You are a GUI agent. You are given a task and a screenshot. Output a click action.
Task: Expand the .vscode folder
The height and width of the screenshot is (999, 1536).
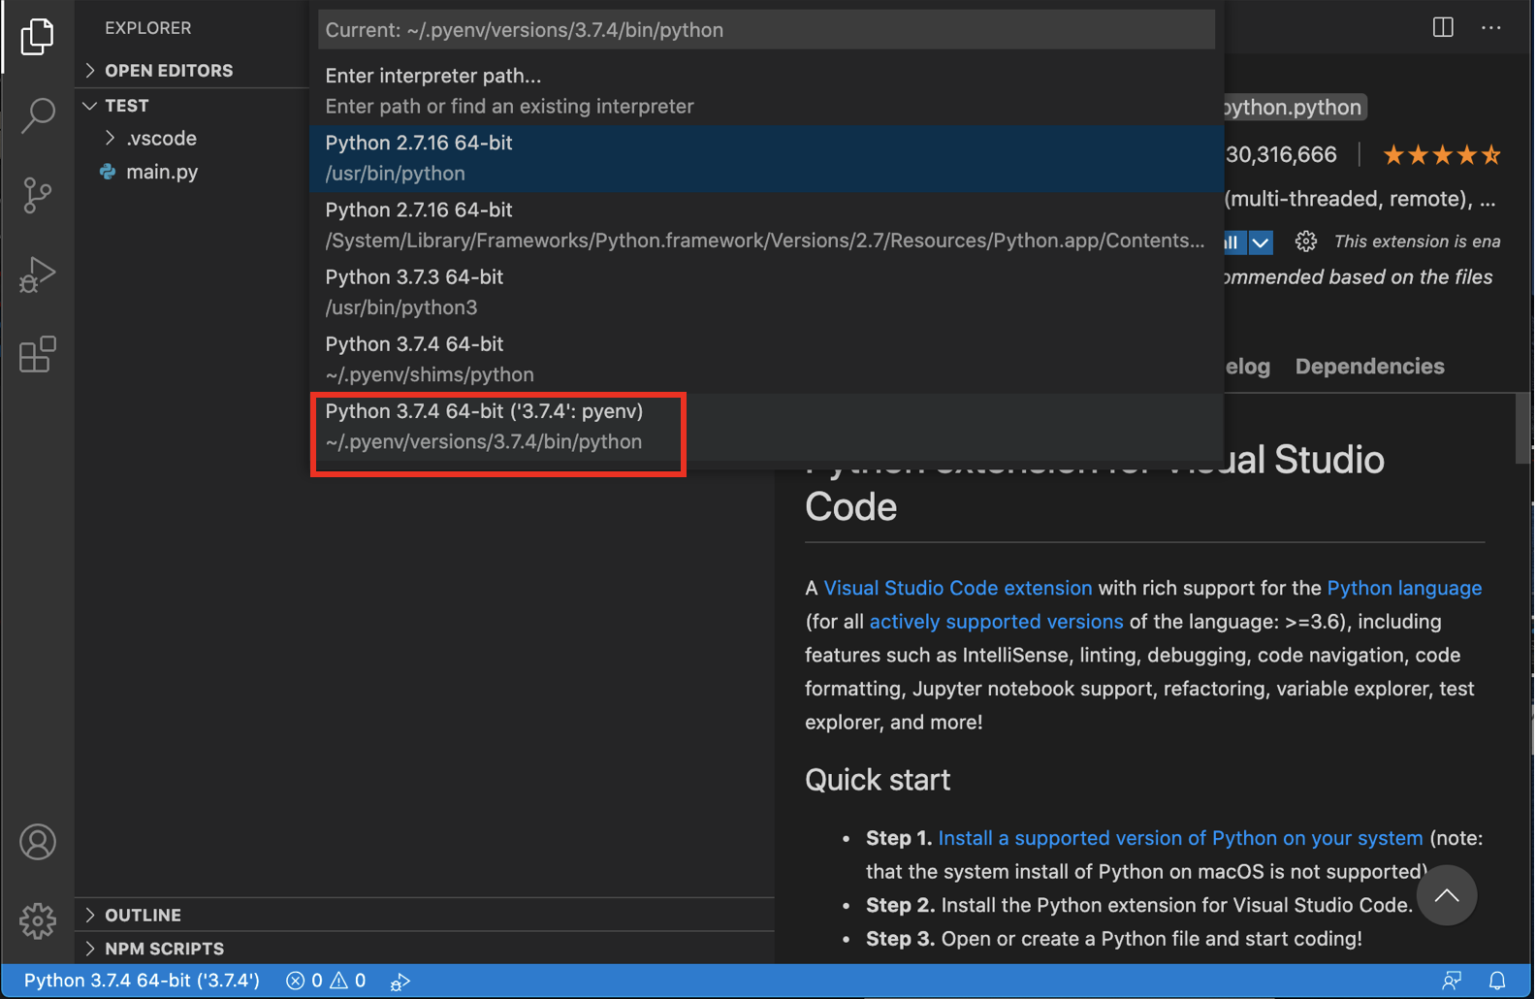point(160,138)
